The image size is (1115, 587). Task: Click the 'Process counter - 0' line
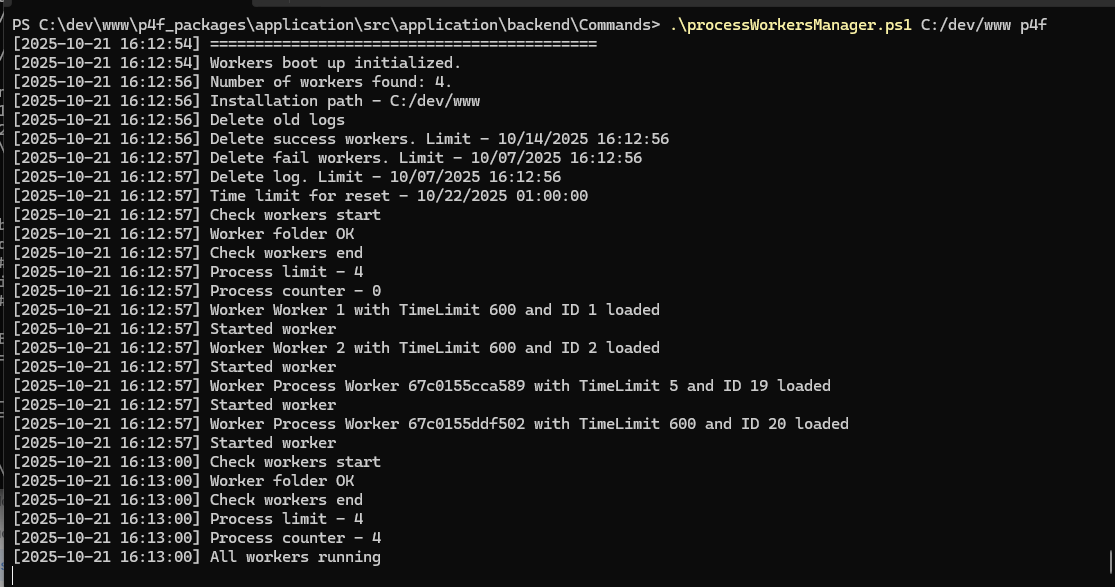coord(295,291)
